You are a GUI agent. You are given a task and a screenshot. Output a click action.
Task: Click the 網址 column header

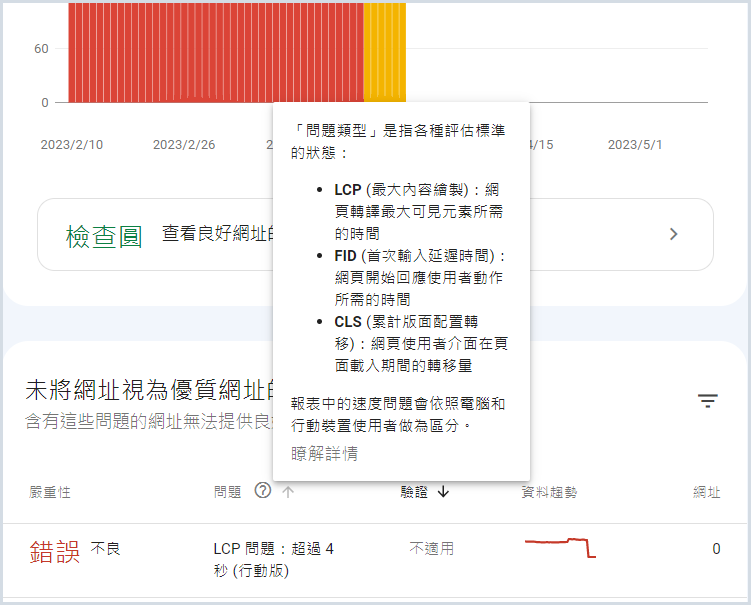coord(707,492)
